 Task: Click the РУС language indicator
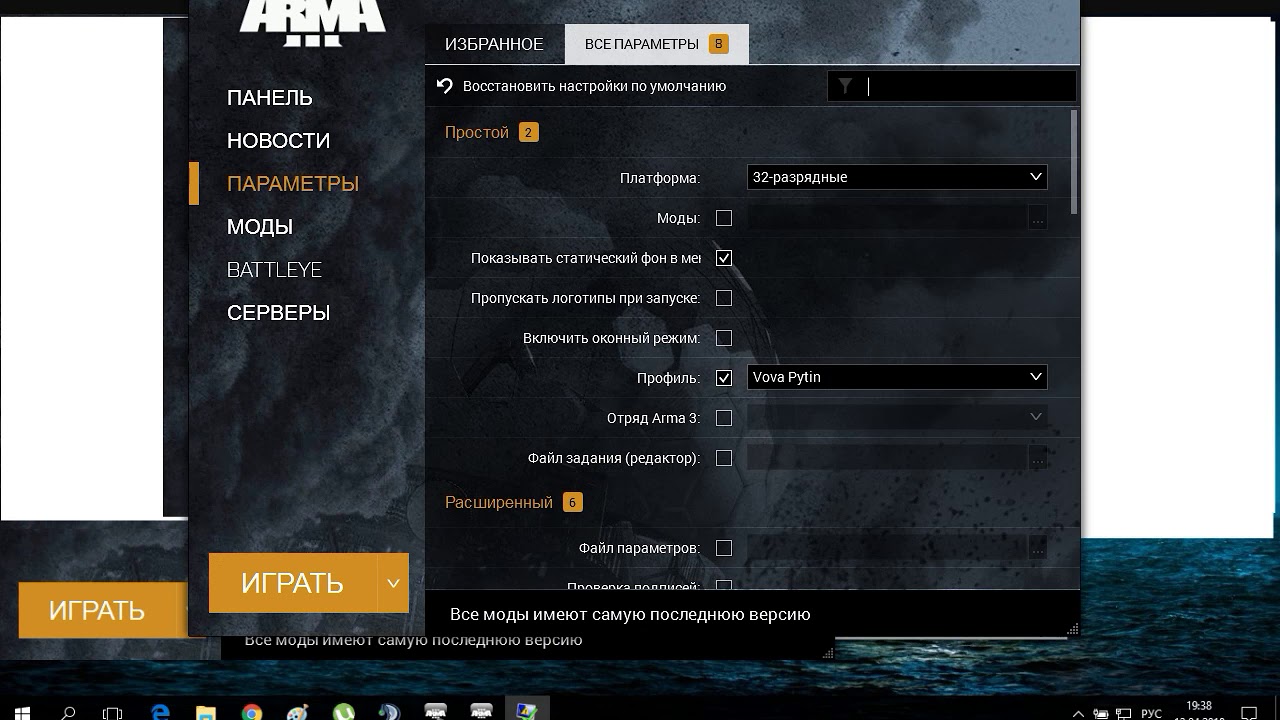pos(1151,713)
